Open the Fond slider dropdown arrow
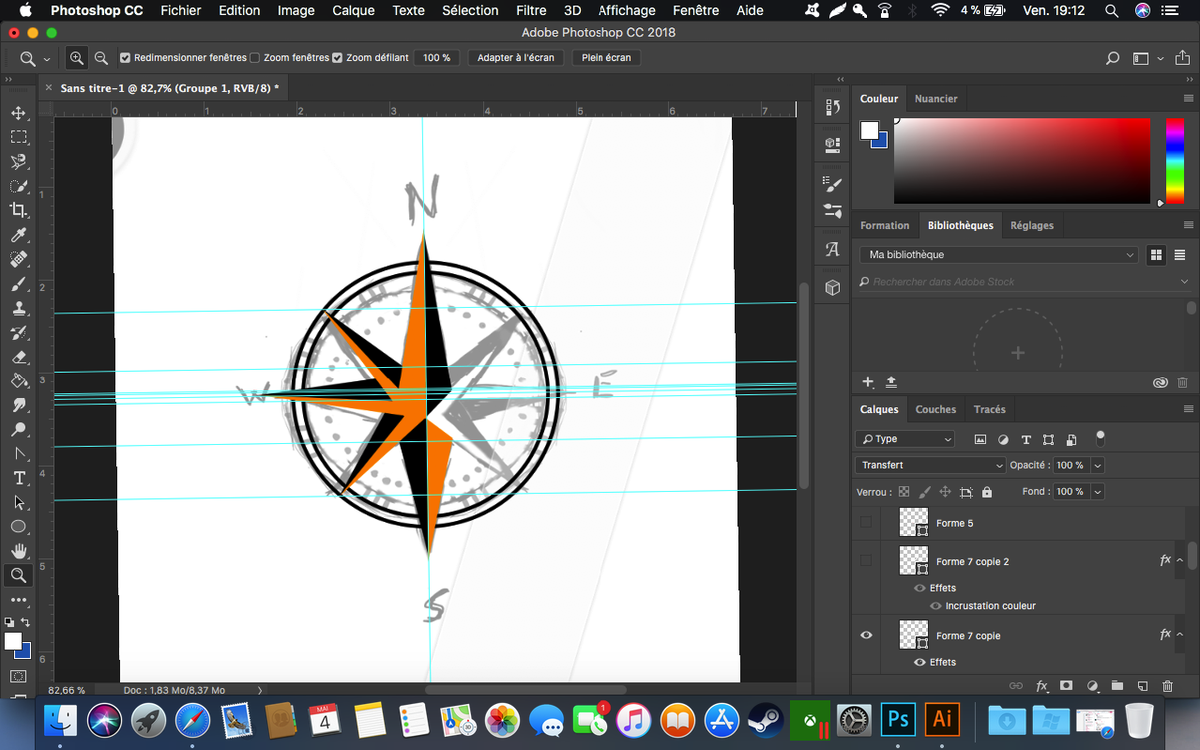Viewport: 1200px width, 750px height. pyautogui.click(x=1098, y=492)
